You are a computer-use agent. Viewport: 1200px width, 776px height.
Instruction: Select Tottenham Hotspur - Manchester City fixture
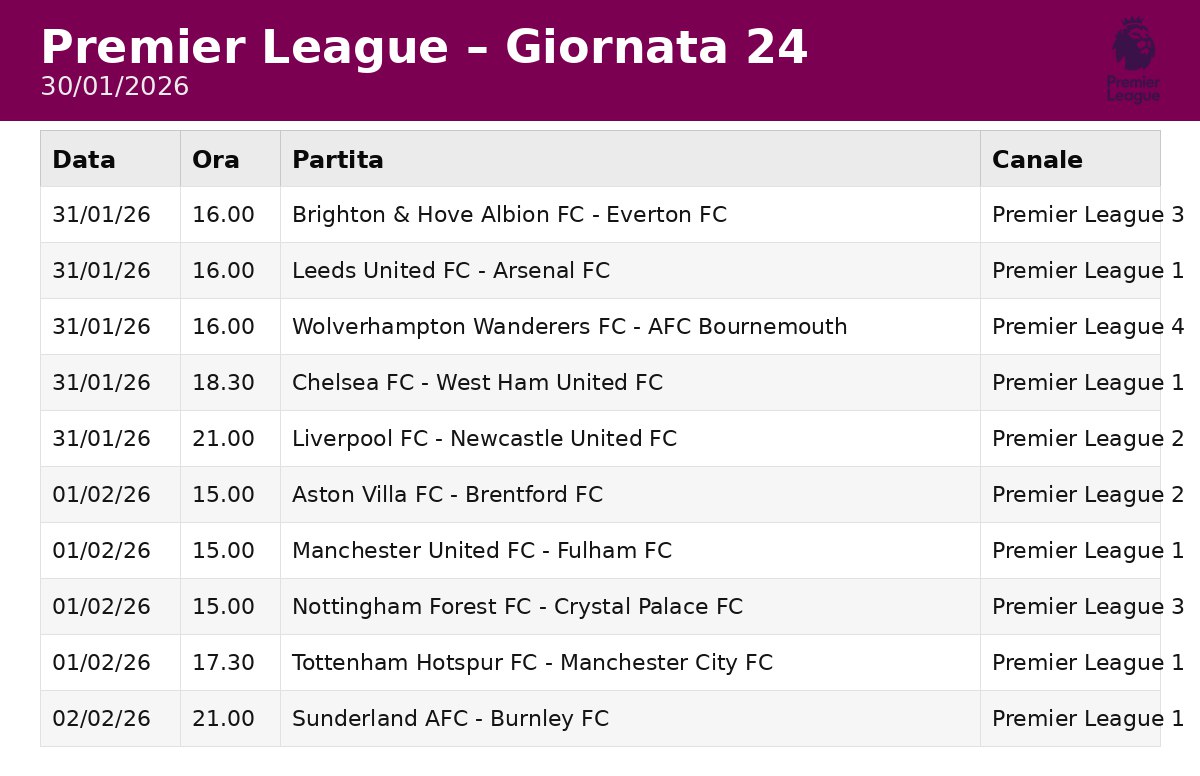point(600,662)
